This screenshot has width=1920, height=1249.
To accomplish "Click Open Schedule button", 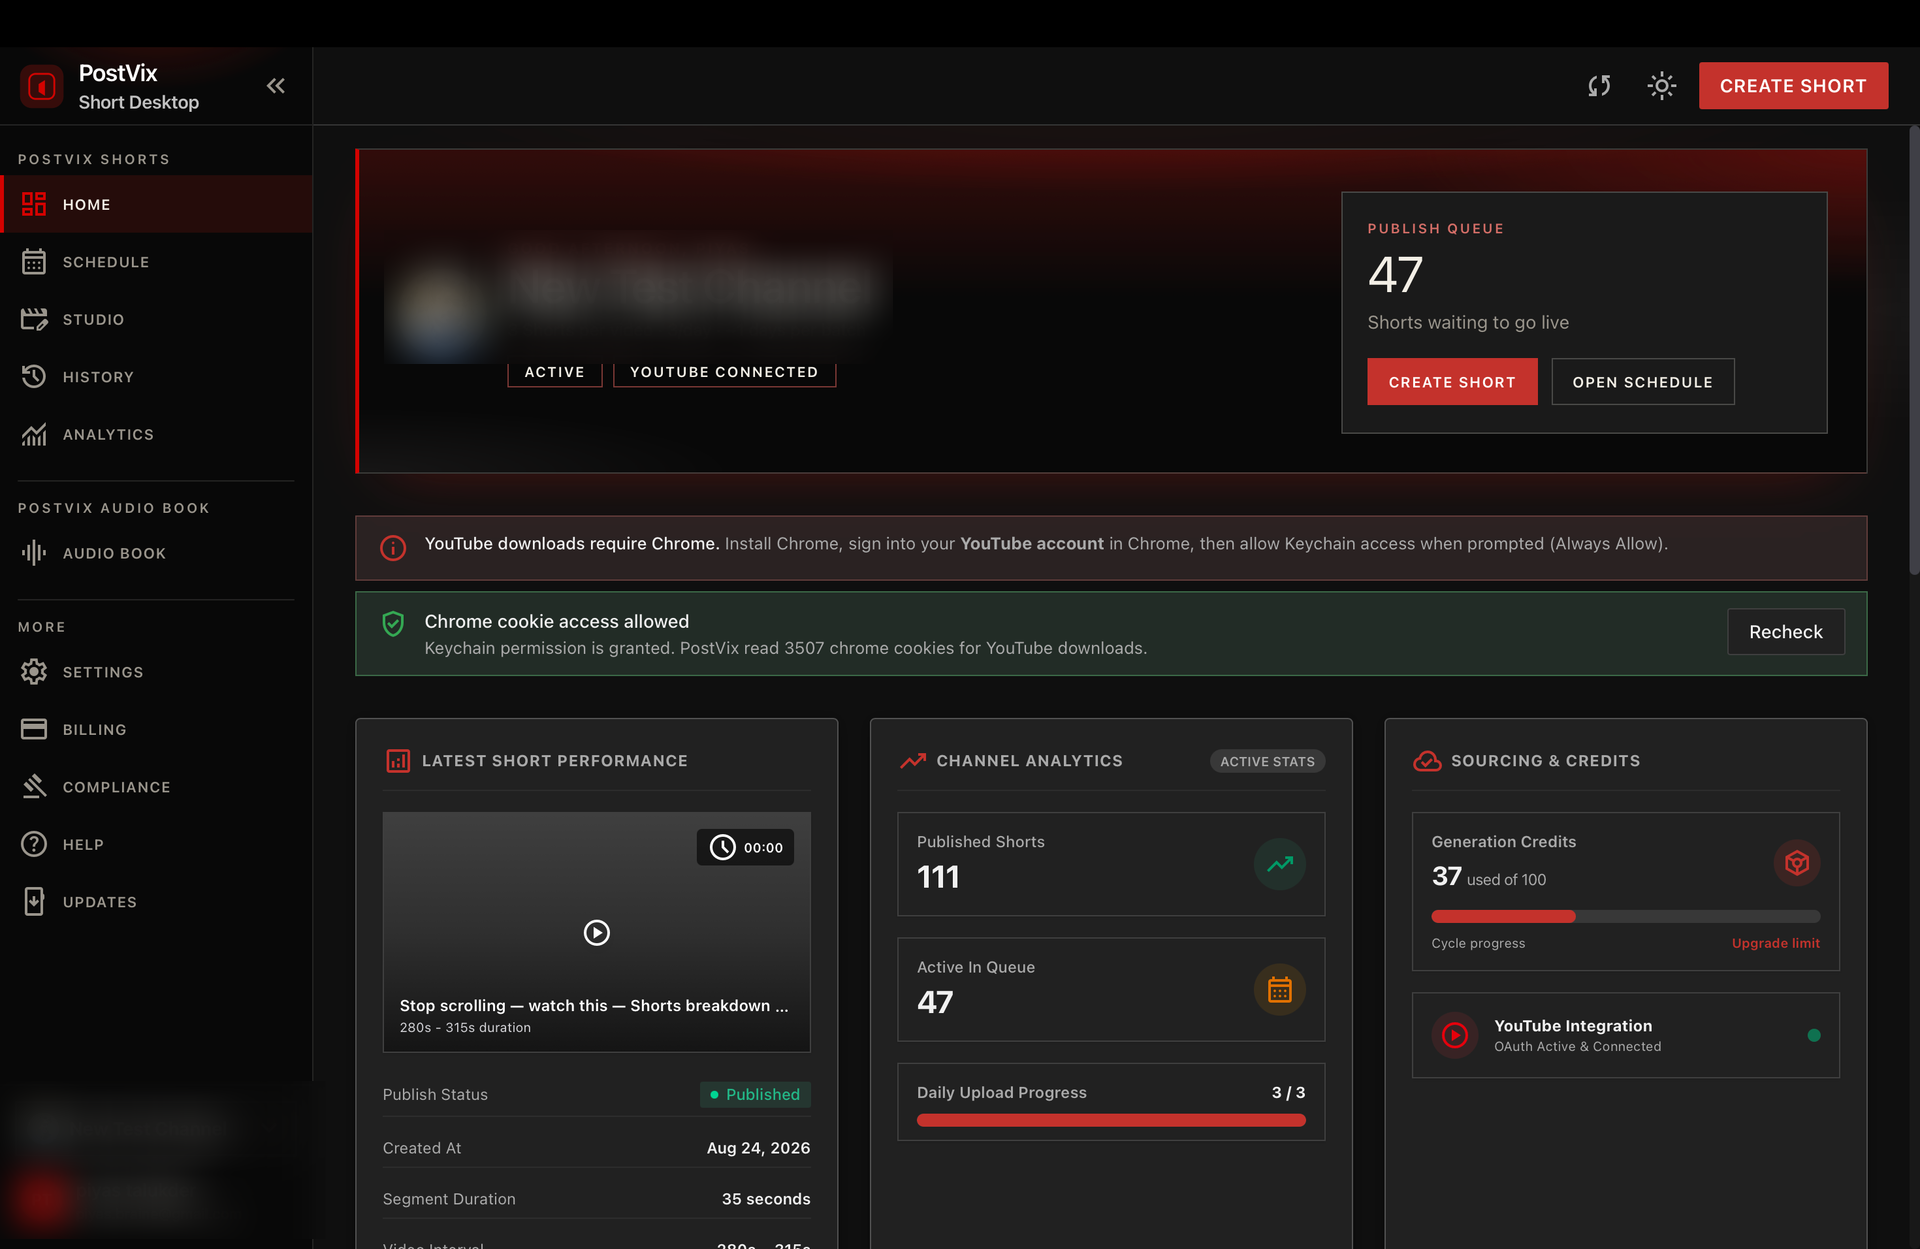I will pyautogui.click(x=1643, y=382).
